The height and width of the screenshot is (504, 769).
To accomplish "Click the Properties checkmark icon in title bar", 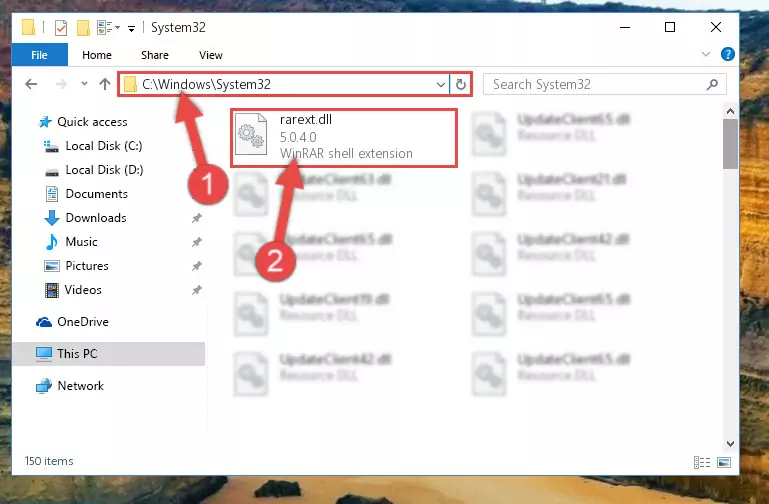I will (x=61, y=28).
